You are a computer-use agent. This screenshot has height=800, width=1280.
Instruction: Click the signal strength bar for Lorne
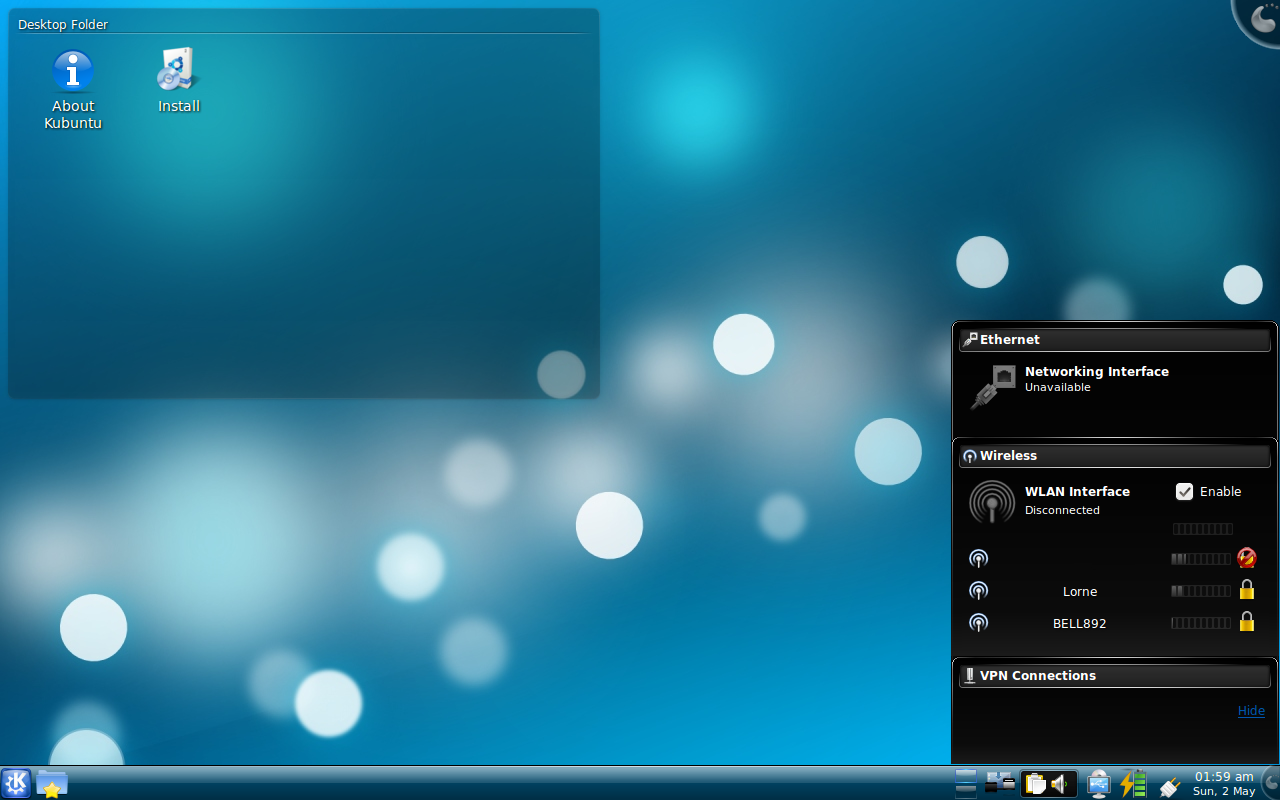pos(1201,591)
